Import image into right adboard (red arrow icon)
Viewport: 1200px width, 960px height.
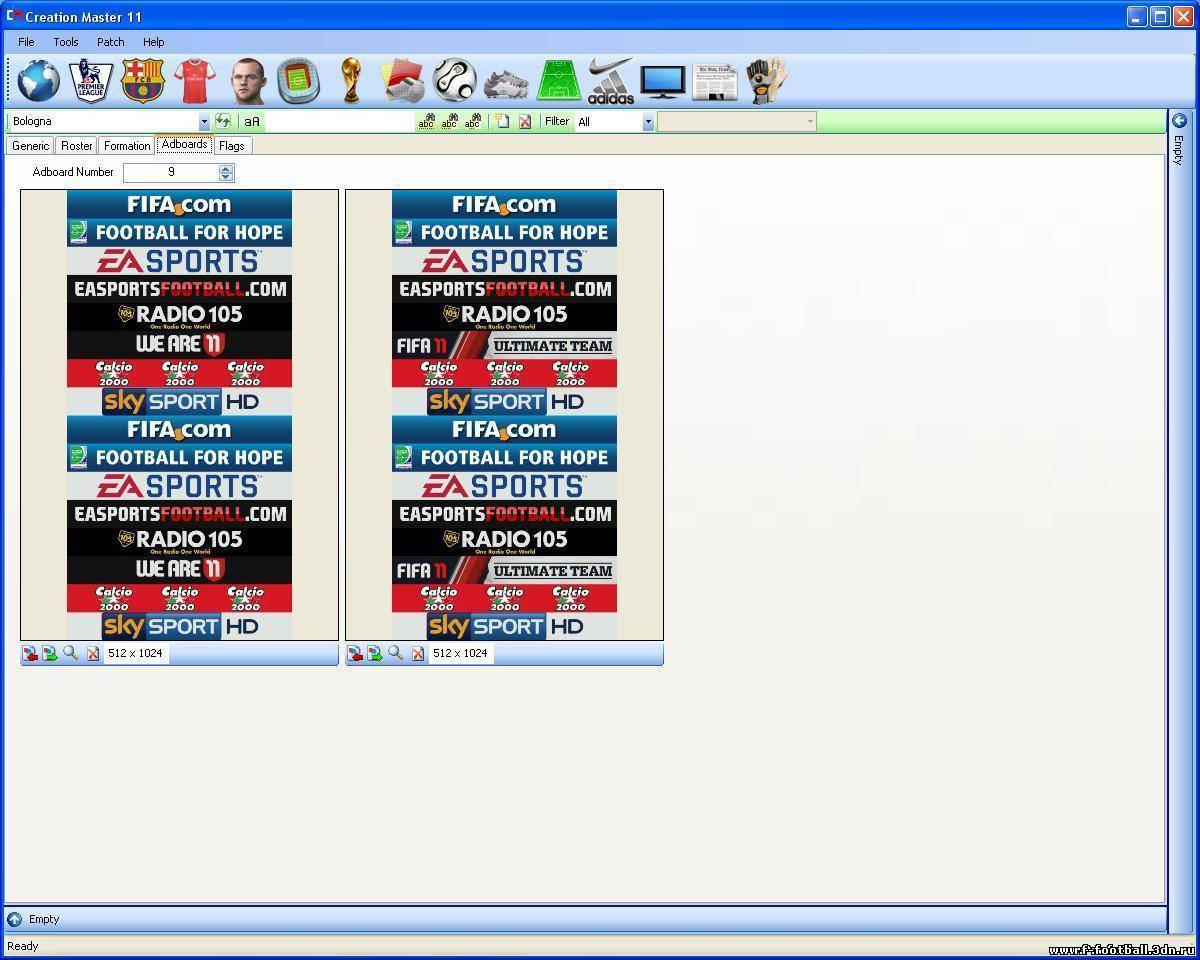pyautogui.click(x=355, y=653)
